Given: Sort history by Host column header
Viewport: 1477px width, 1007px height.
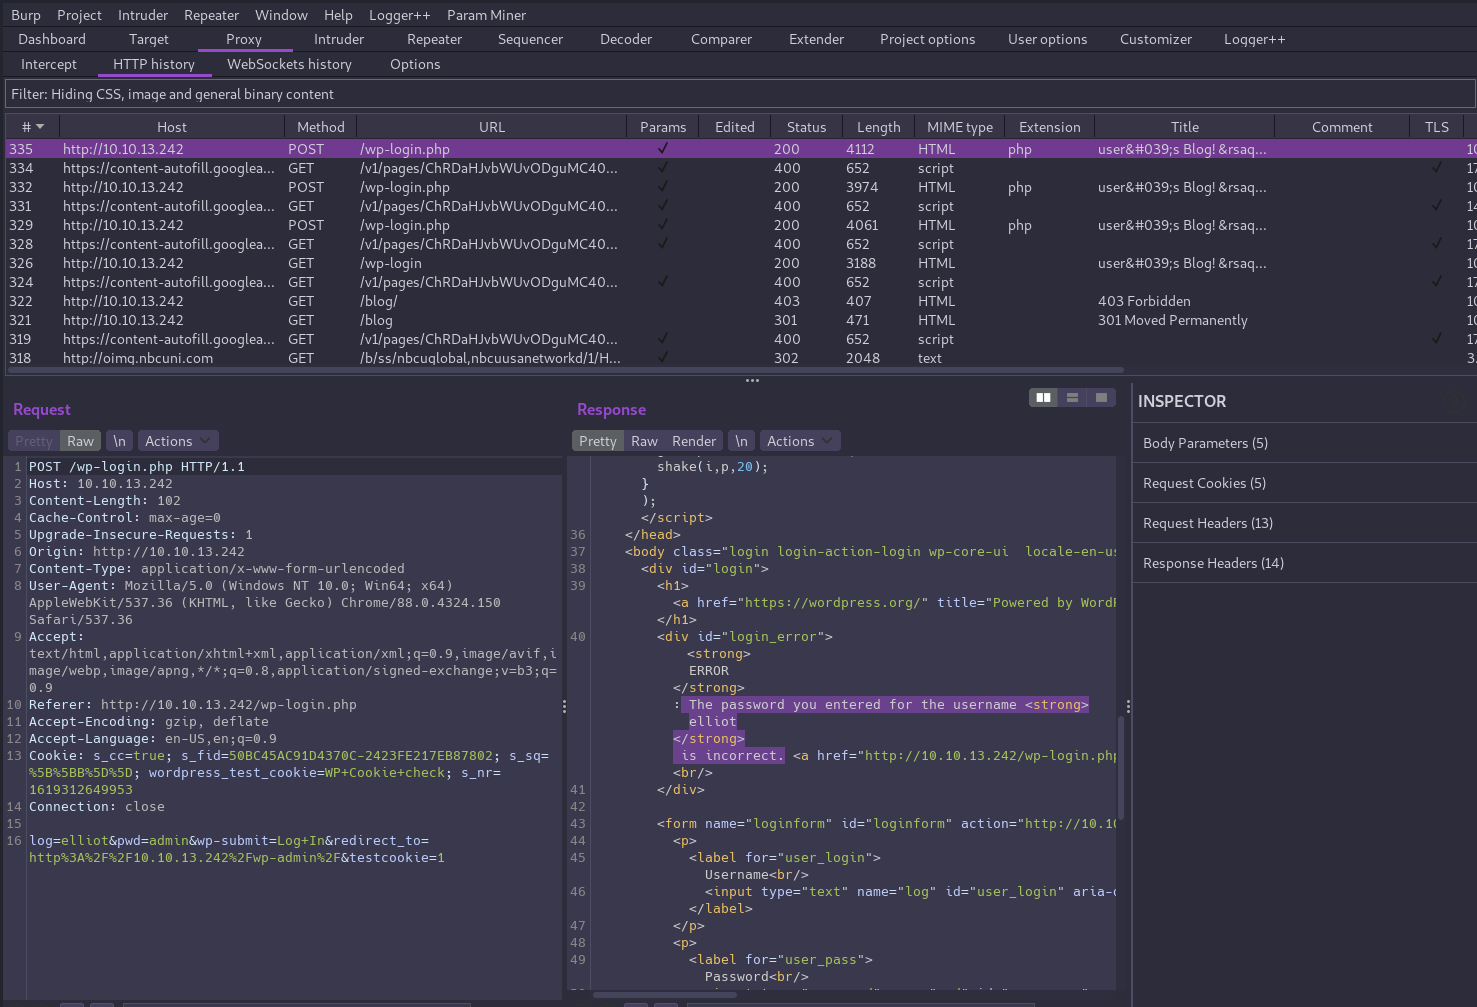Looking at the screenshot, I should click(x=172, y=127).
